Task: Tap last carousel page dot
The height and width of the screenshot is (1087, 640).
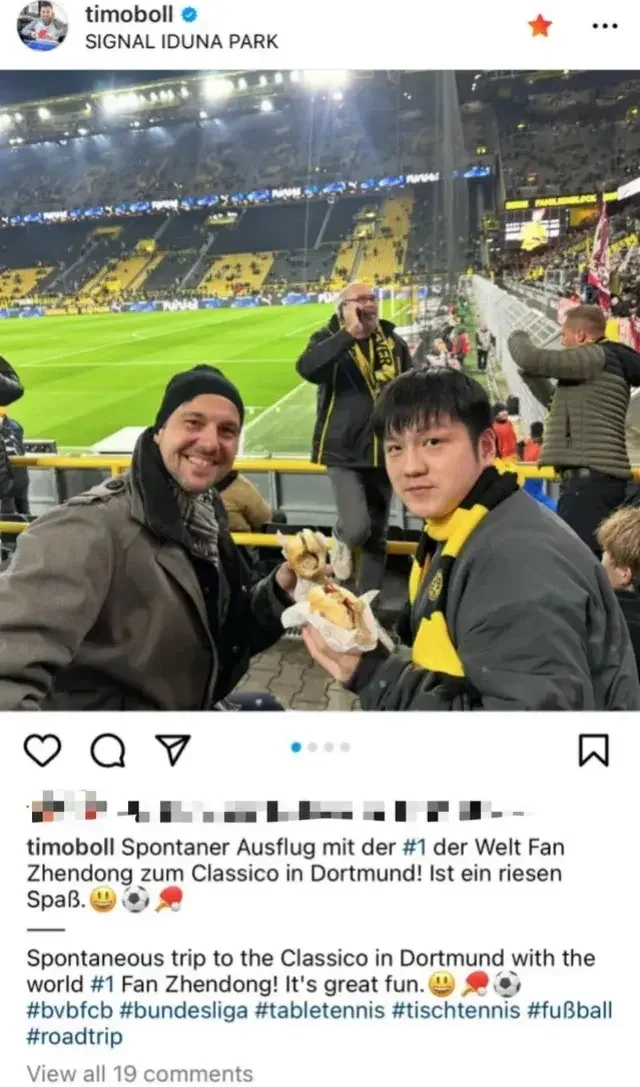Action: click(x=345, y=747)
